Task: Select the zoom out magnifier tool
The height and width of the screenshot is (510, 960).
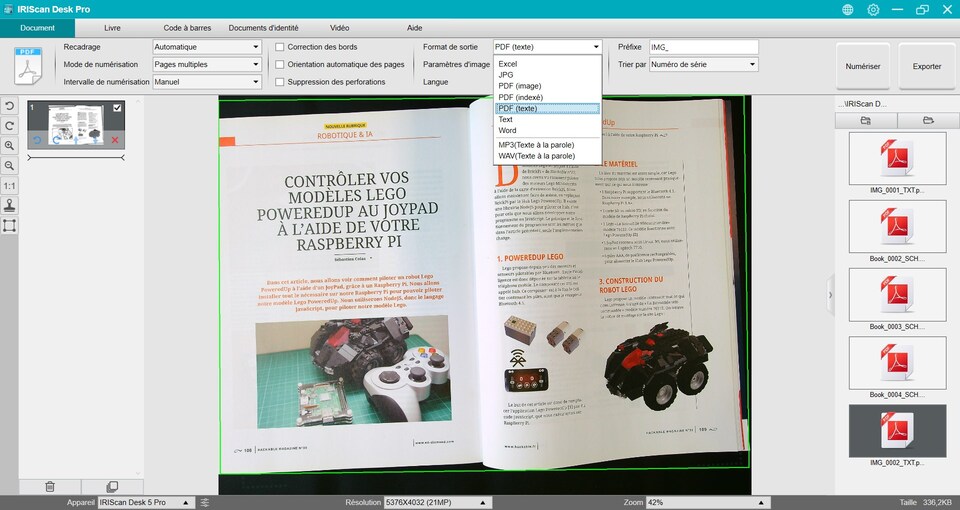Action: tap(9, 165)
